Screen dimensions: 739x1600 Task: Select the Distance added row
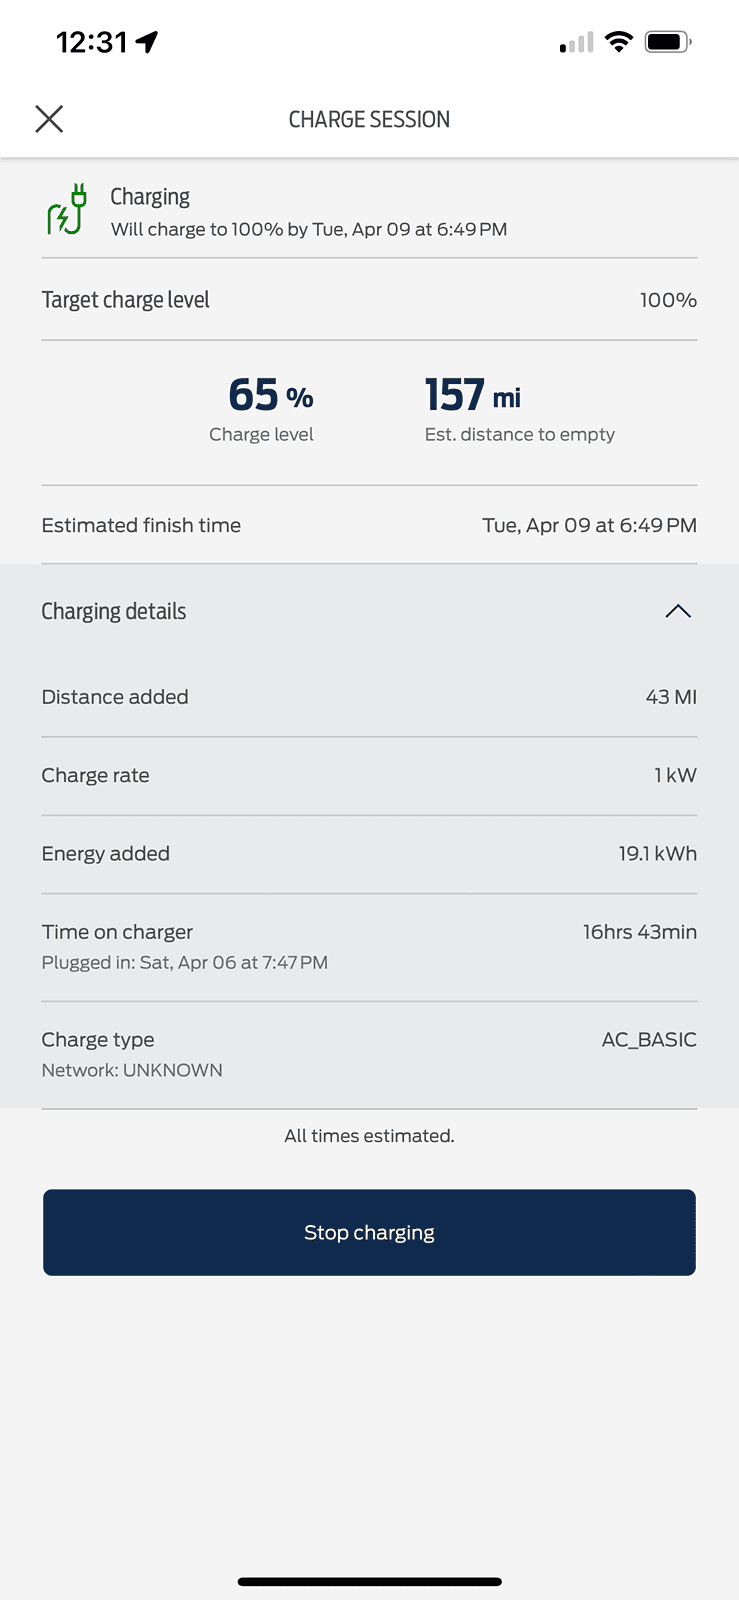[x=369, y=697]
